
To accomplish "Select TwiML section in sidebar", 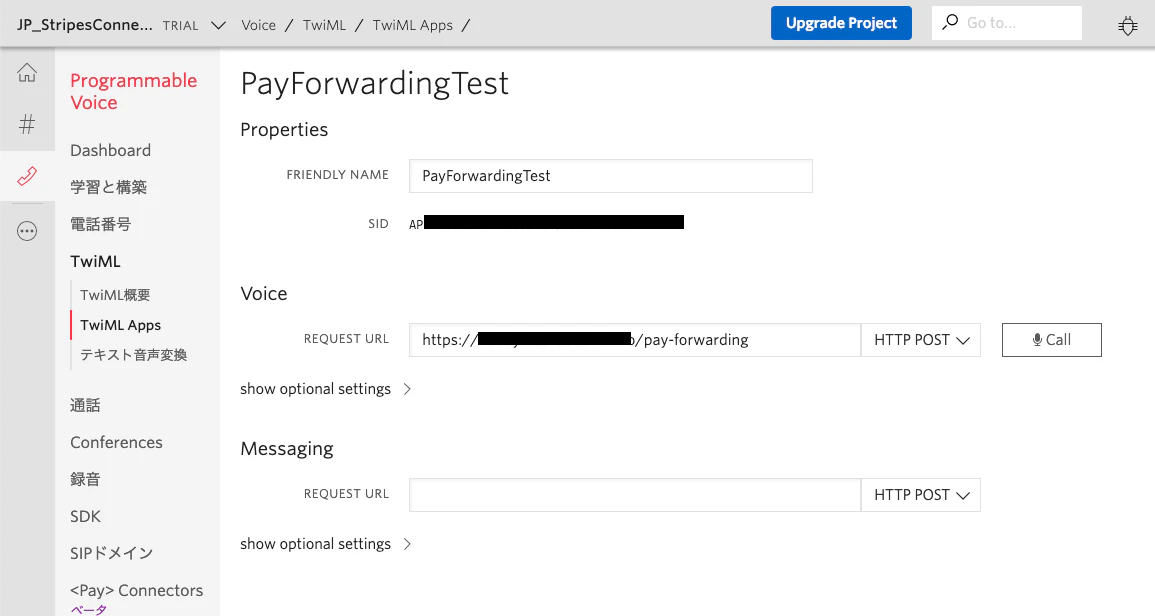I will (x=95, y=262).
